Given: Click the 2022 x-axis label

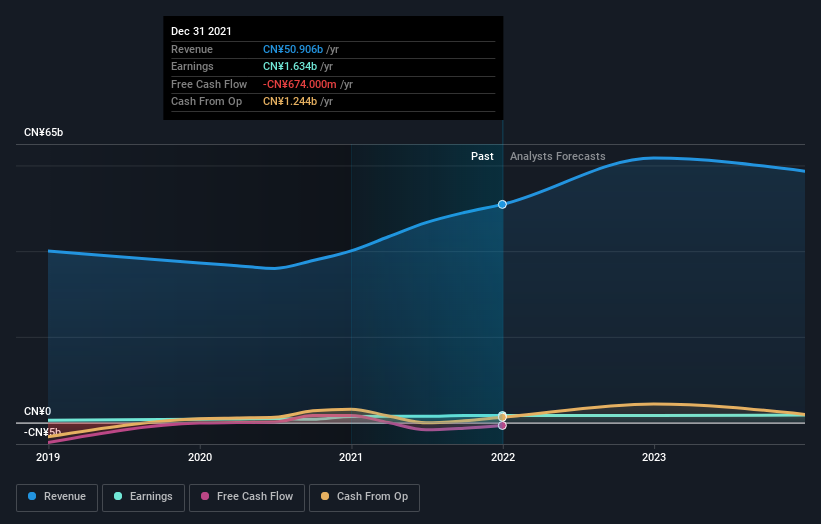Looking at the screenshot, I should pyautogui.click(x=503, y=457).
